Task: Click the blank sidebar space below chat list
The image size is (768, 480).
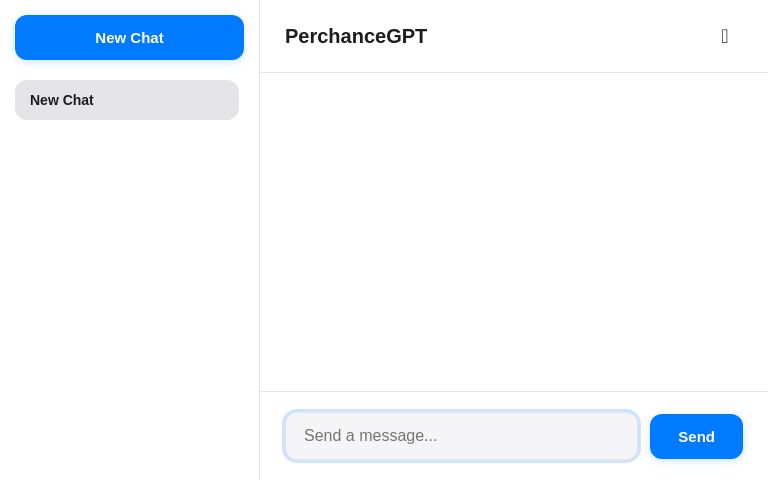Action: coord(129,299)
